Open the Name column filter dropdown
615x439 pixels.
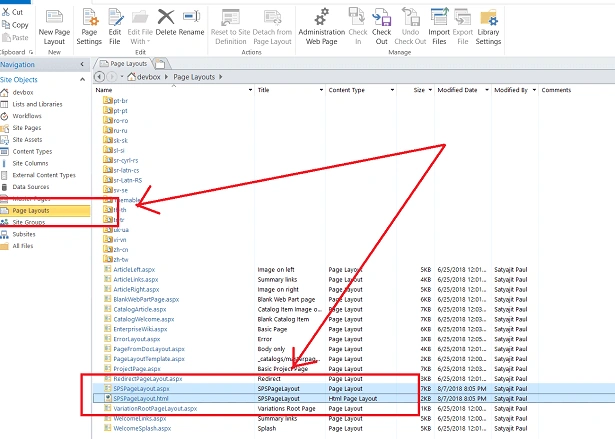click(x=250, y=90)
